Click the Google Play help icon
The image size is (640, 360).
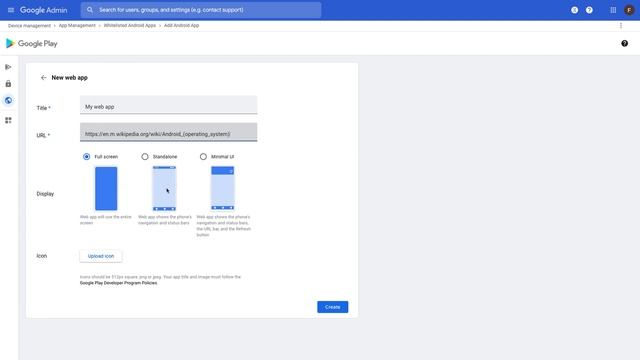624,43
